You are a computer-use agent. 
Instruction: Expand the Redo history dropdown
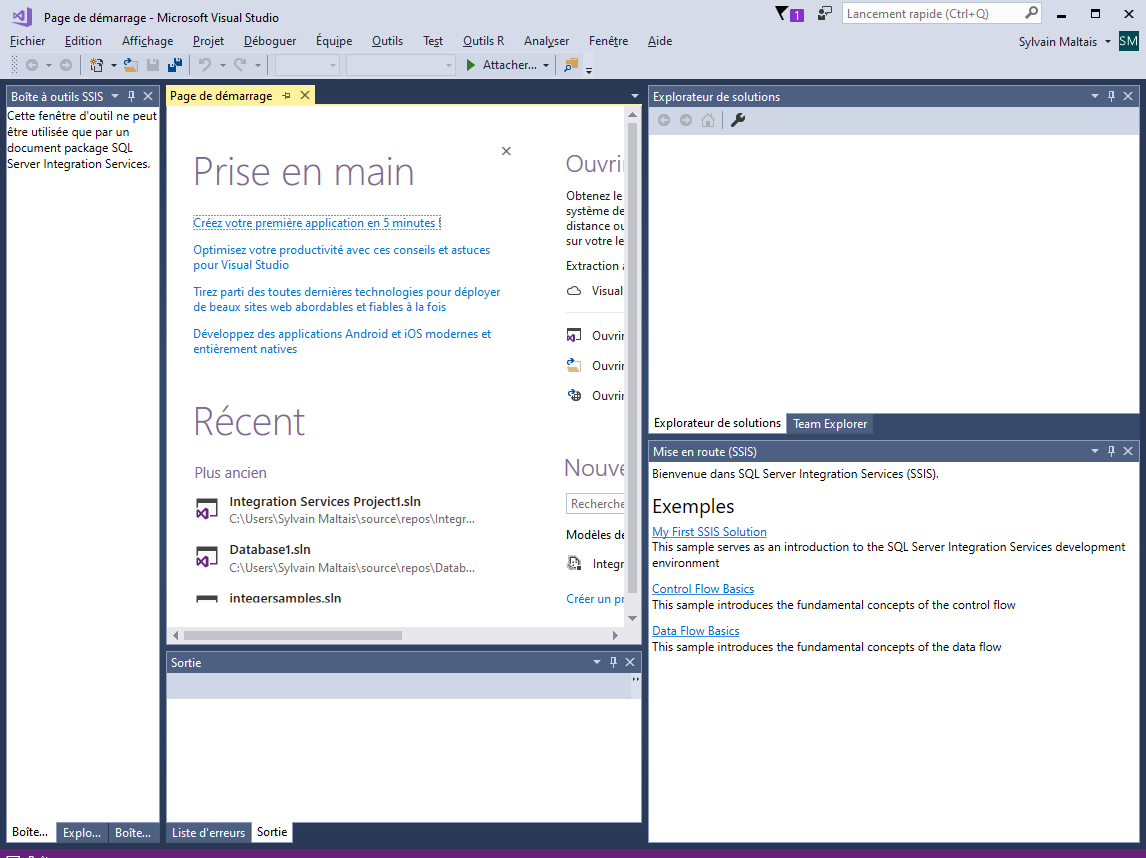coord(256,64)
